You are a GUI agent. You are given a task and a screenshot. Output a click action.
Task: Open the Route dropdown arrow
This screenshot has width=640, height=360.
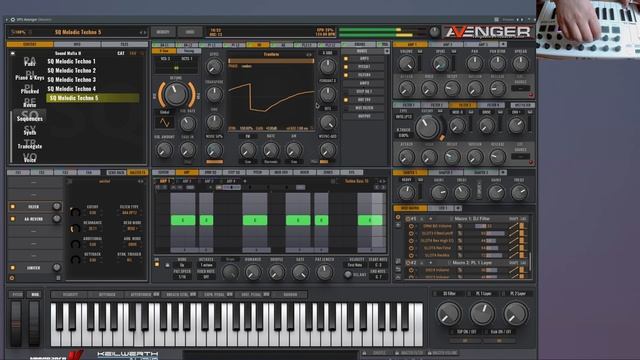tap(387, 51)
